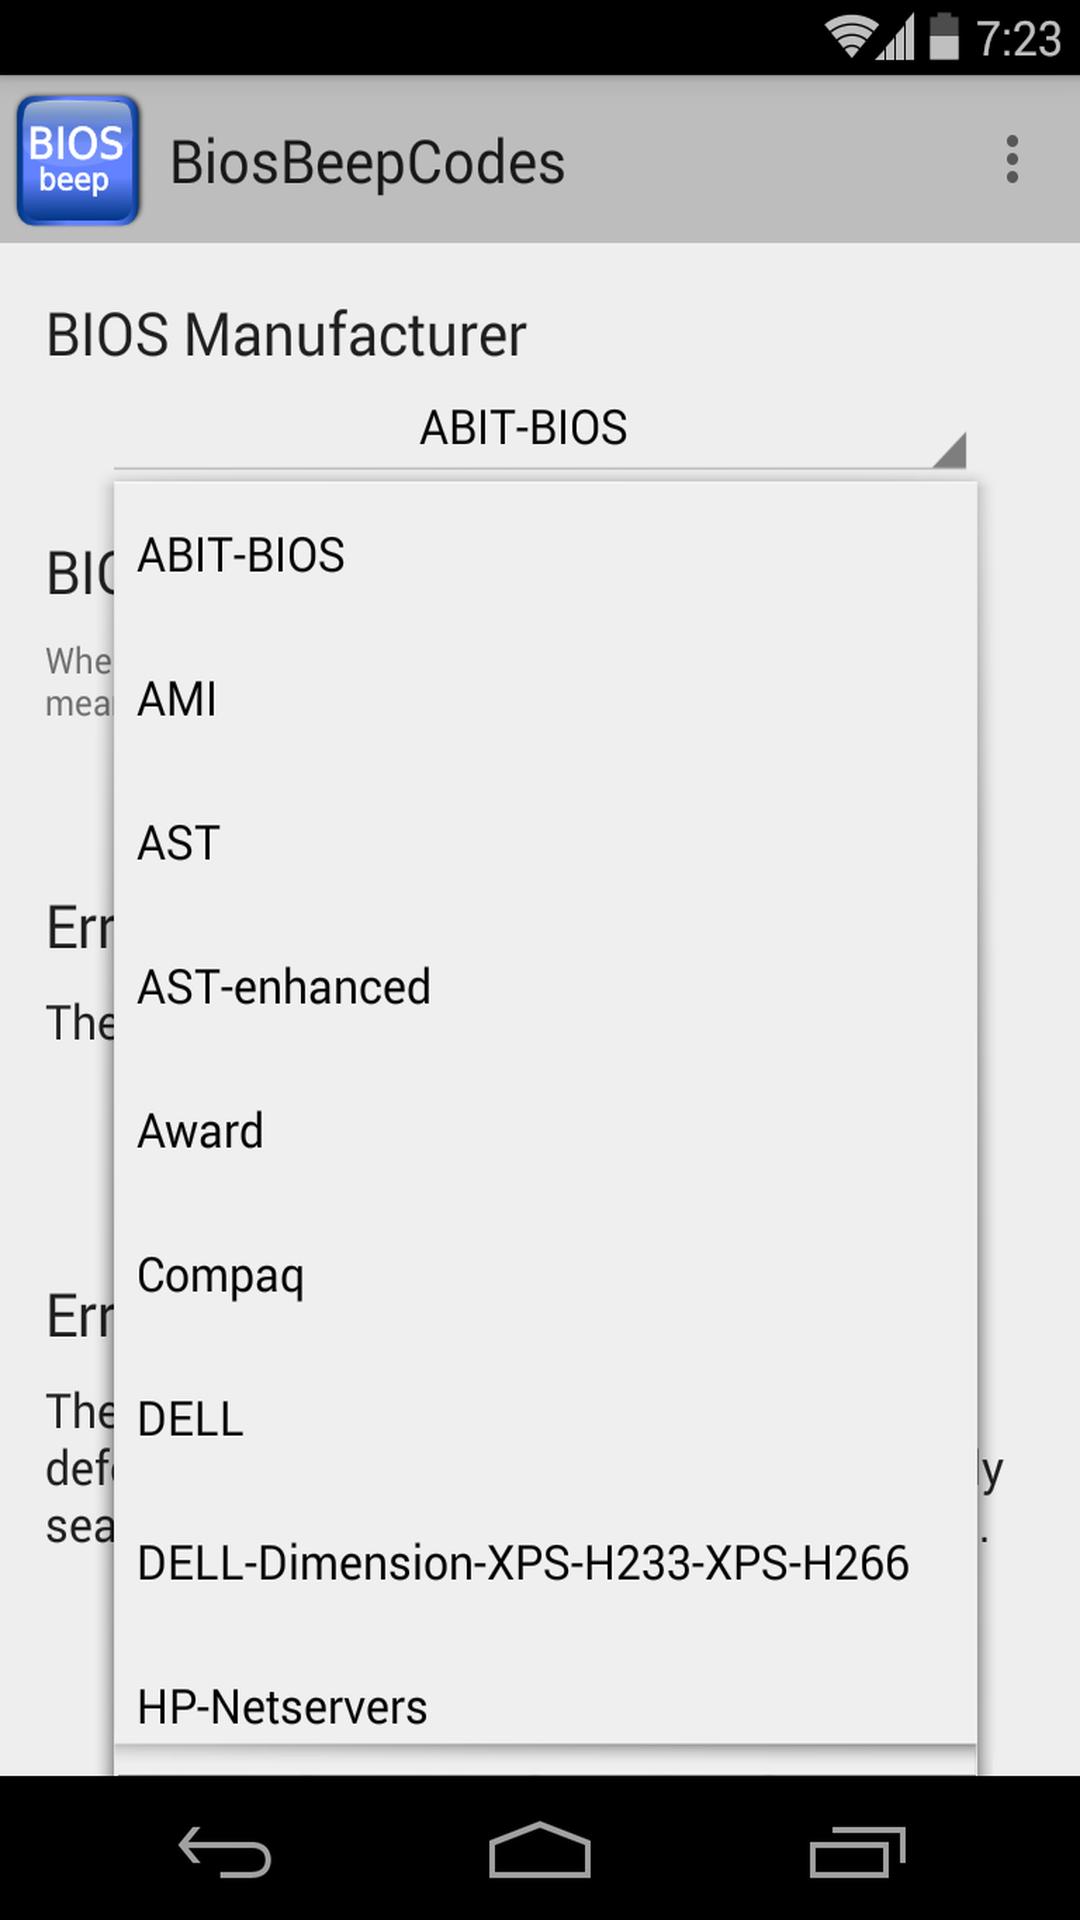Tap the BiosBeepCodes title bar
The image size is (1080, 1920).
[x=367, y=160]
